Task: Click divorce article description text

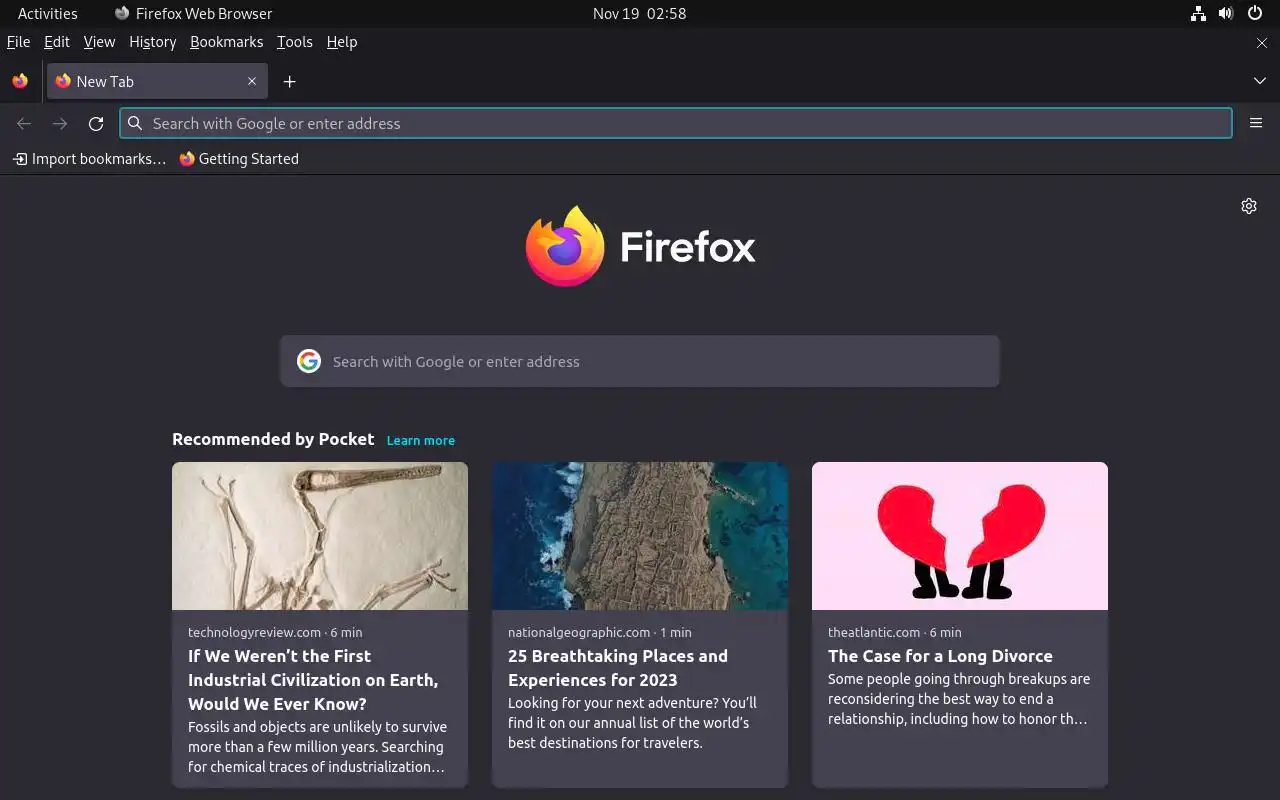Action: (x=958, y=699)
